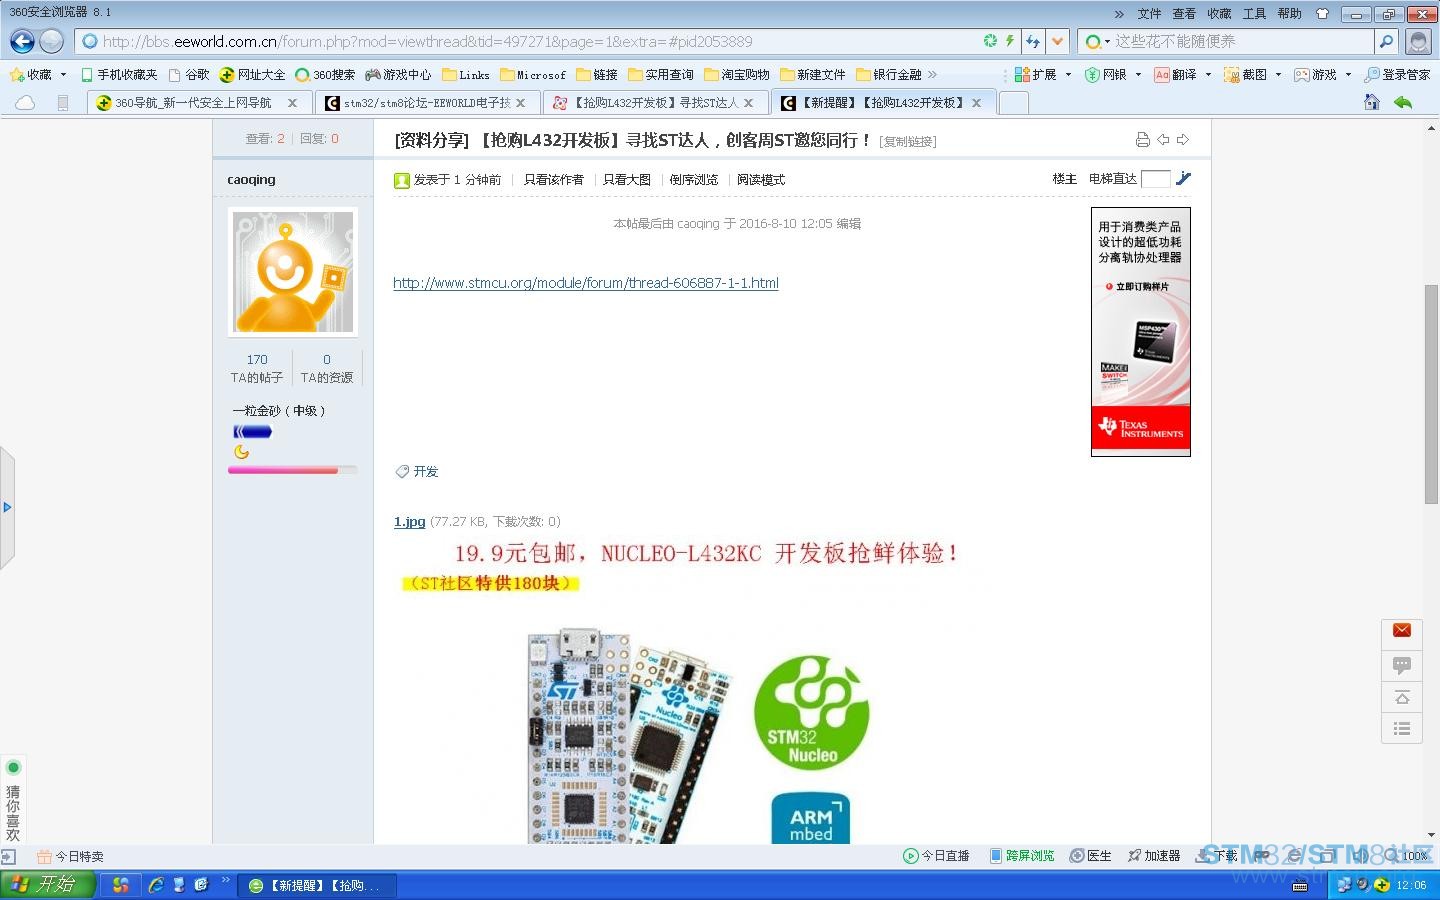Click 倒序浏览 reverse order link
The height and width of the screenshot is (900, 1440).
point(694,180)
